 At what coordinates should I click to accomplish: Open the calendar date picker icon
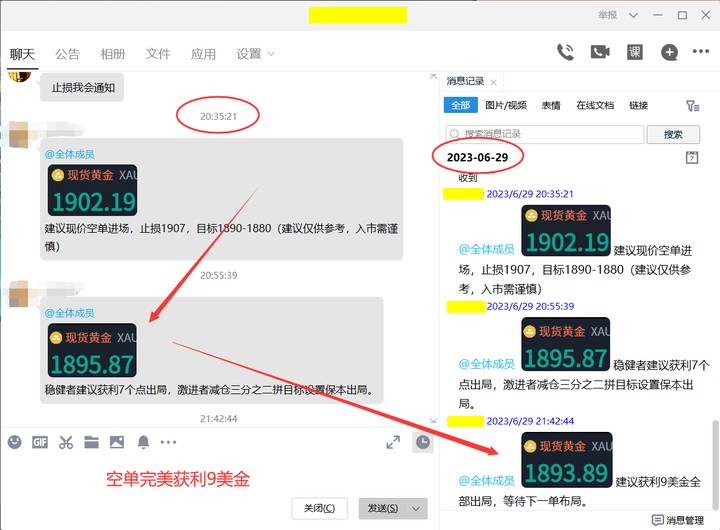click(692, 158)
